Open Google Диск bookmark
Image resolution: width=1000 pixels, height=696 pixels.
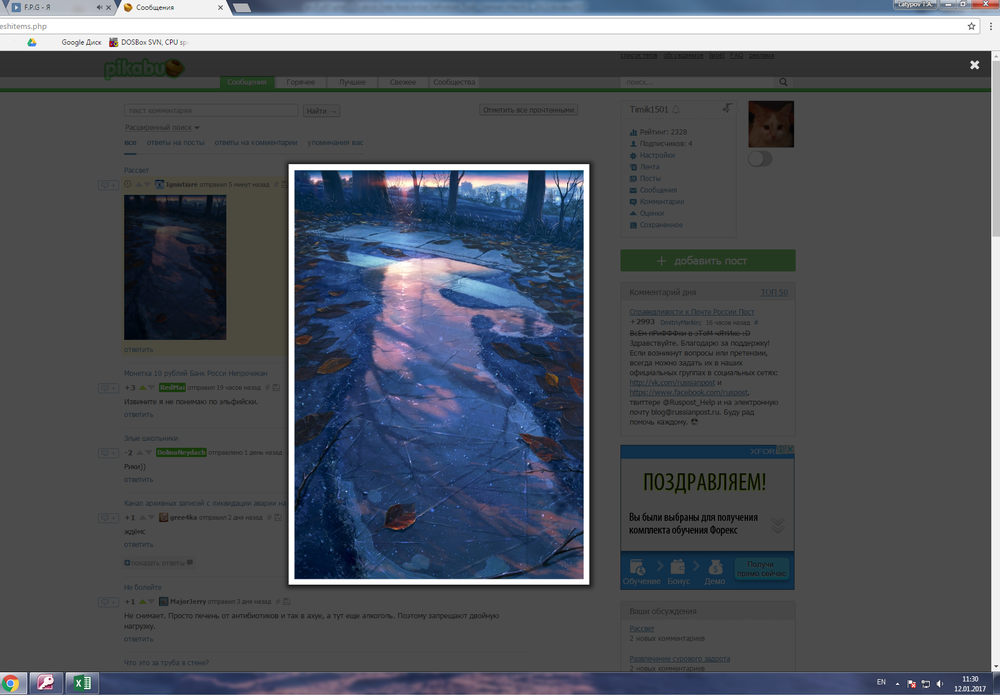pyautogui.click(x=81, y=42)
